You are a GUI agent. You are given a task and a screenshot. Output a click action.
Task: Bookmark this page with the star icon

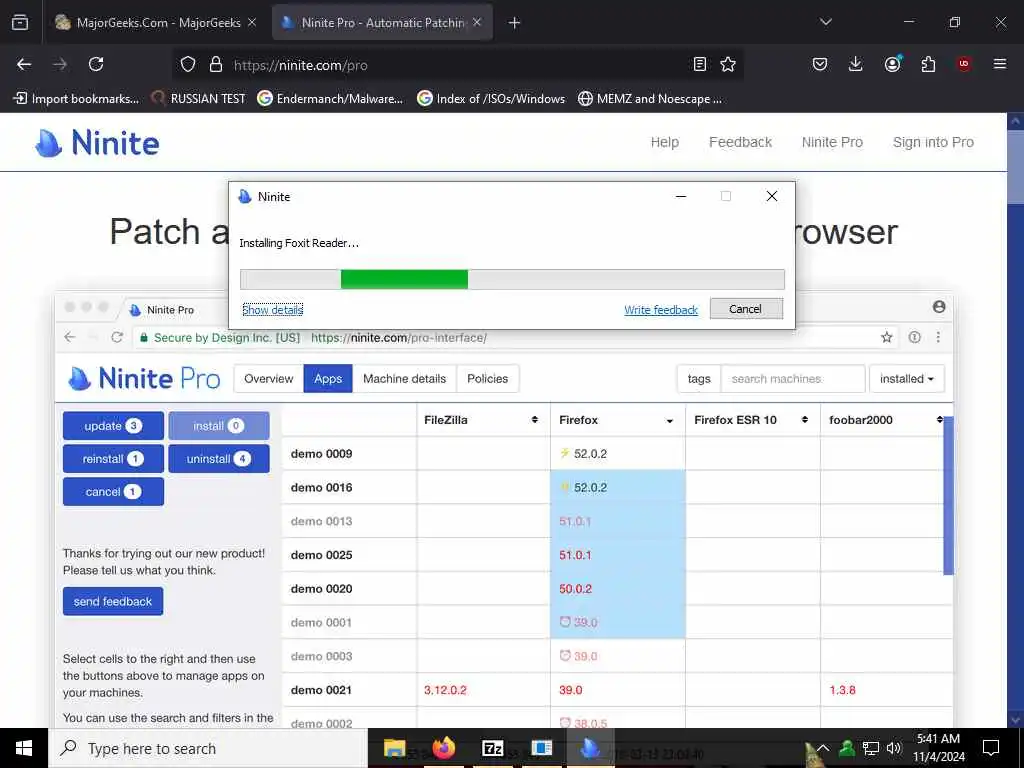pos(728,64)
